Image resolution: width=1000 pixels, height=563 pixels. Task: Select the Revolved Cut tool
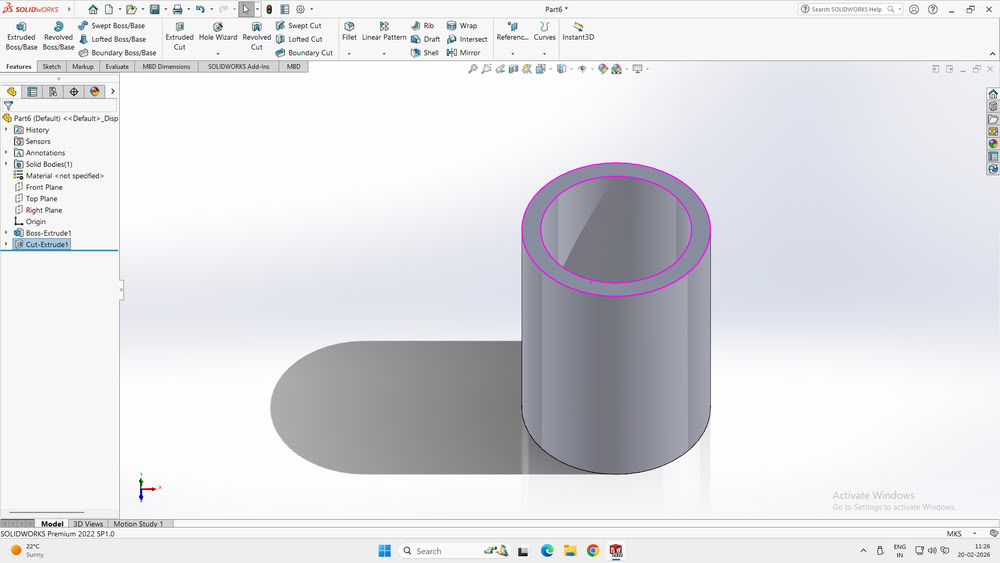256,36
